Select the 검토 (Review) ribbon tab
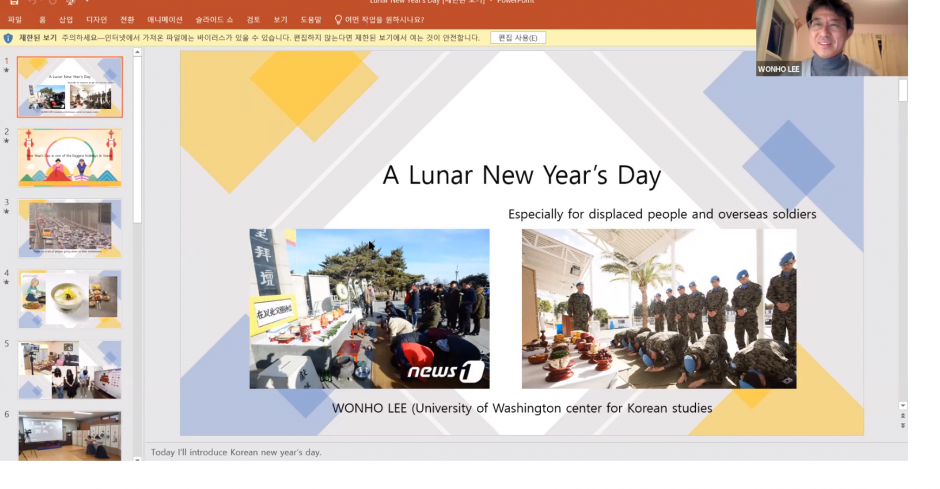The height and width of the screenshot is (489, 940). click(x=253, y=20)
